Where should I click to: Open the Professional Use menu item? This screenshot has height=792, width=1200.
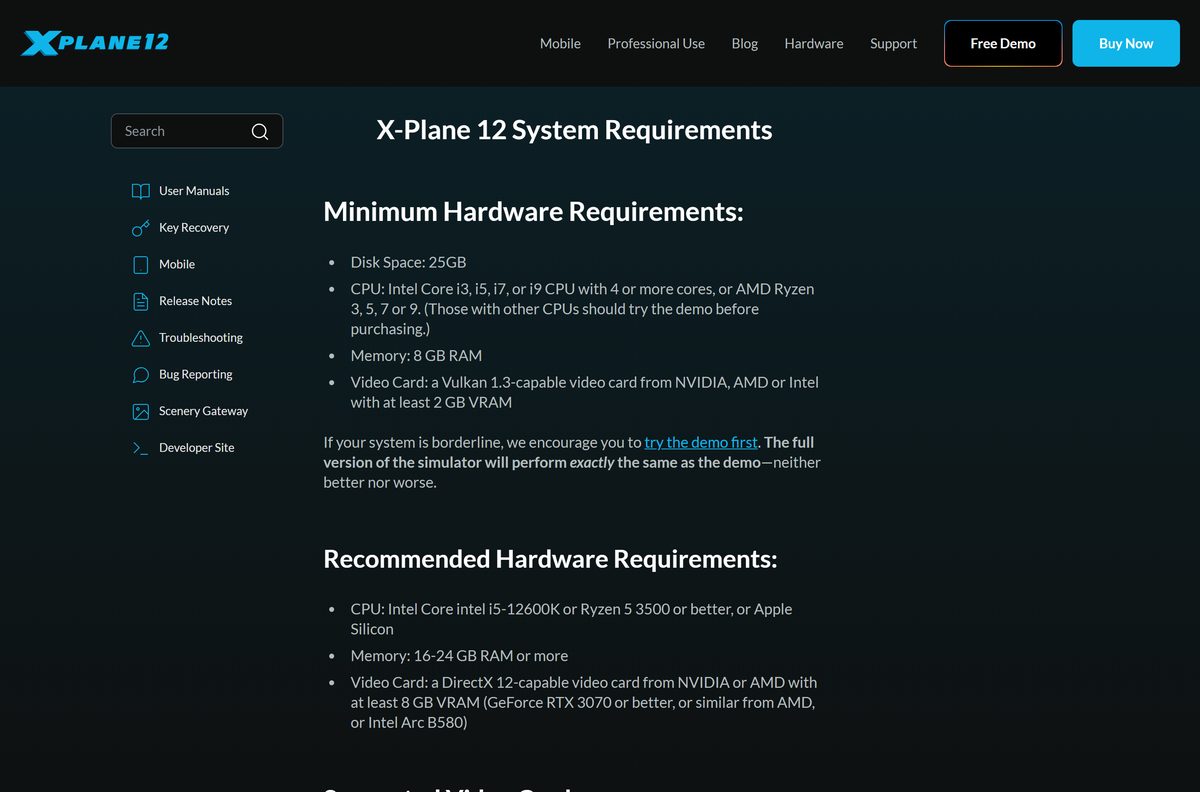(656, 43)
